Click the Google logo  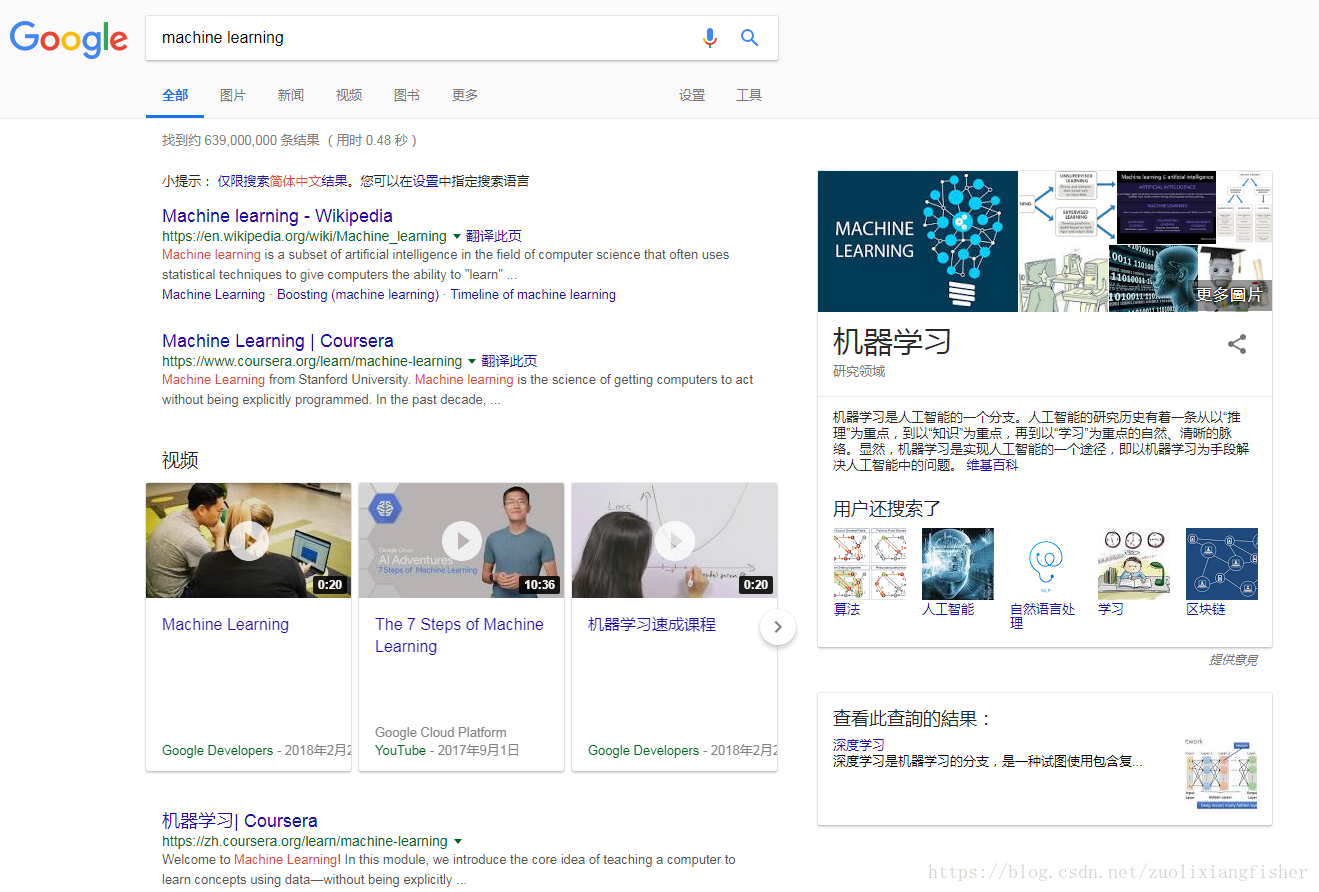(x=69, y=39)
